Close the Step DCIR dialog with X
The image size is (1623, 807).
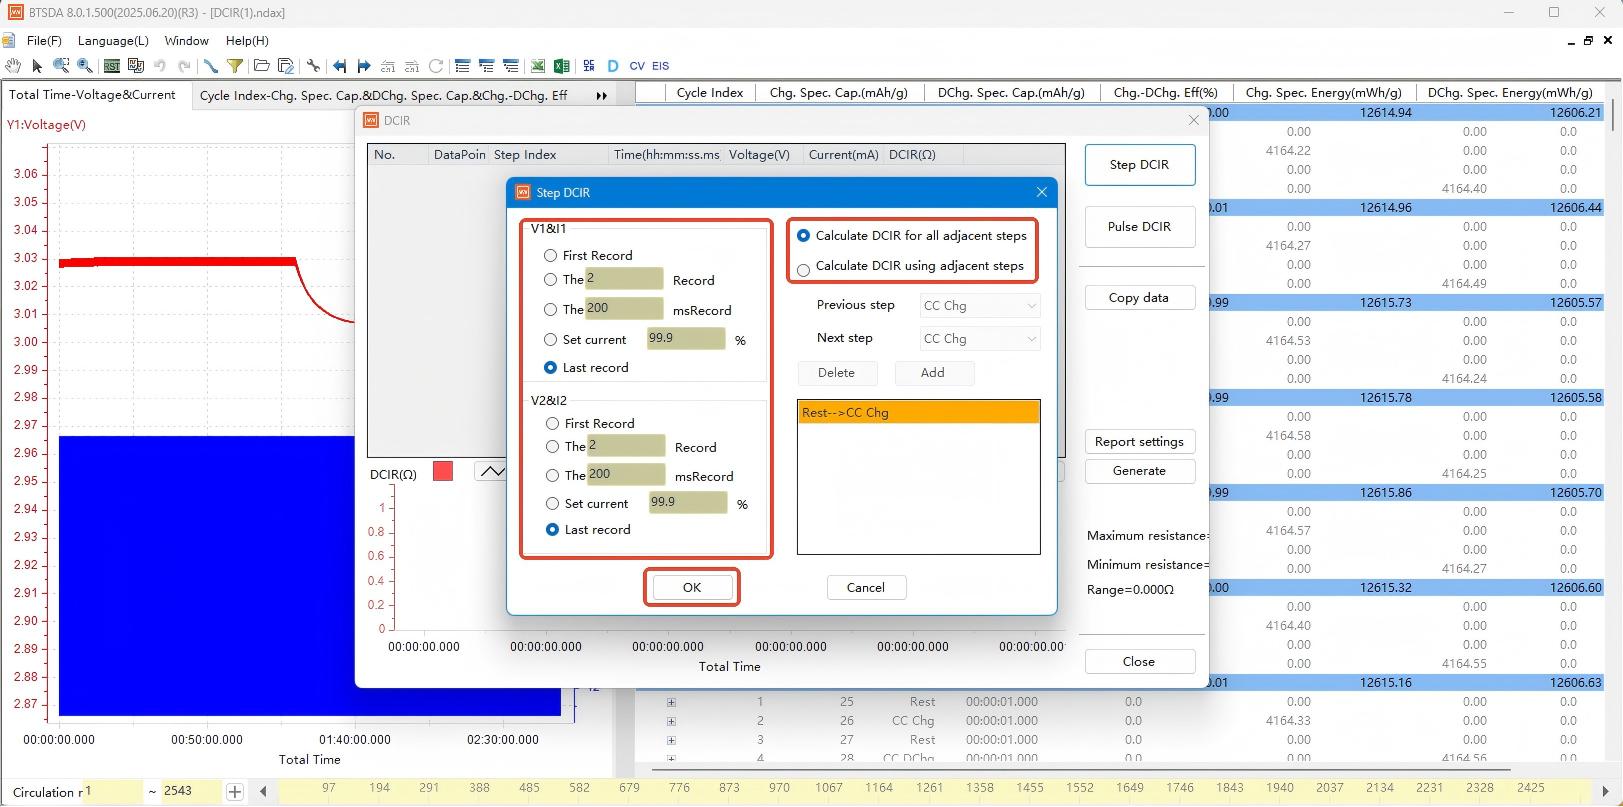pos(1041,192)
